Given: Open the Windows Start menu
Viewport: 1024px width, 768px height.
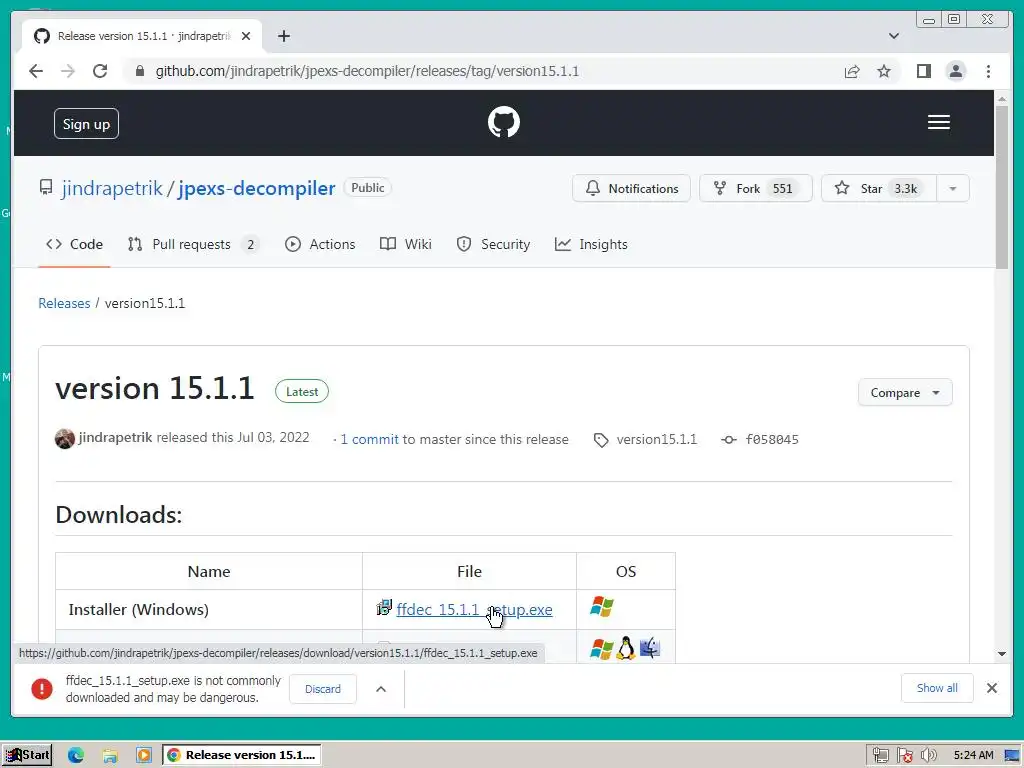Looking at the screenshot, I should tap(27, 755).
